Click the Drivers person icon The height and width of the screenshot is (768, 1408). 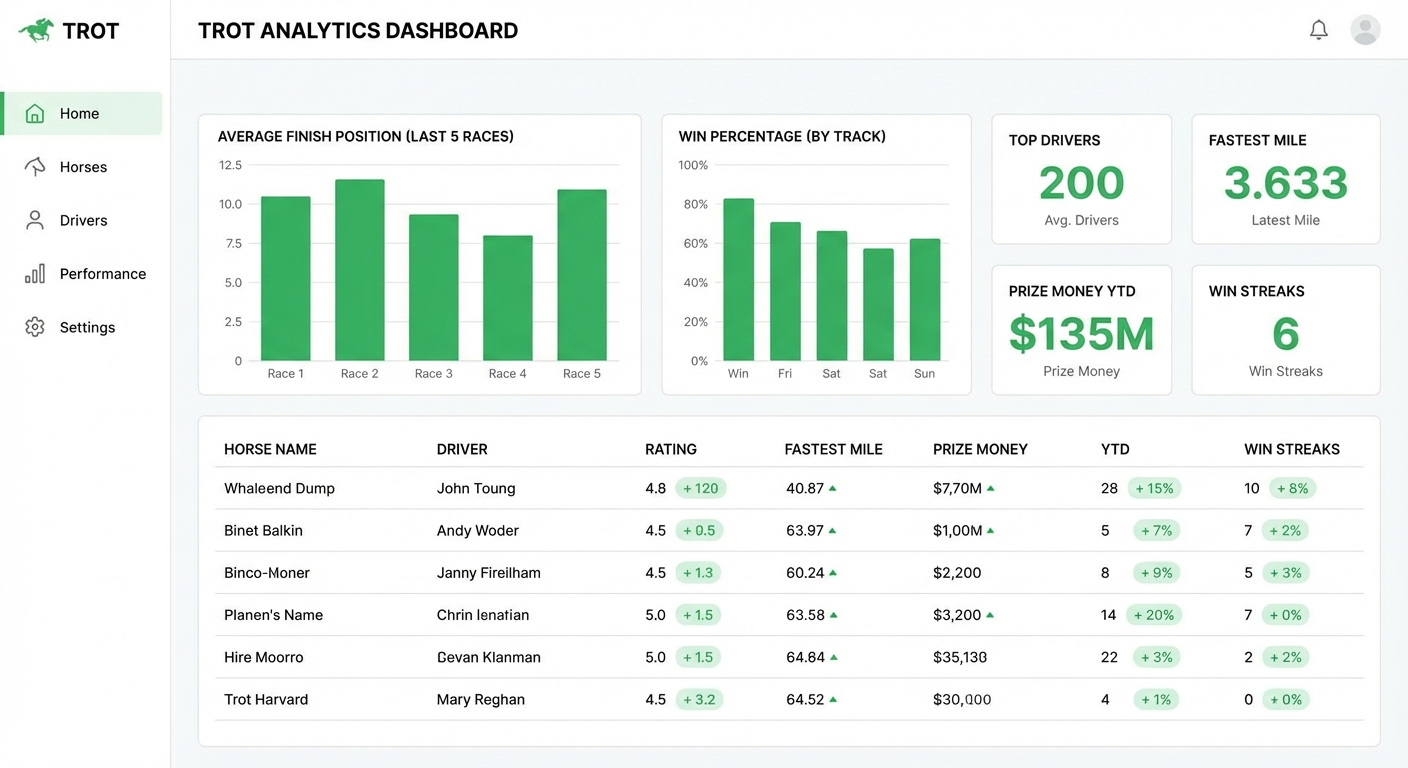[35, 220]
